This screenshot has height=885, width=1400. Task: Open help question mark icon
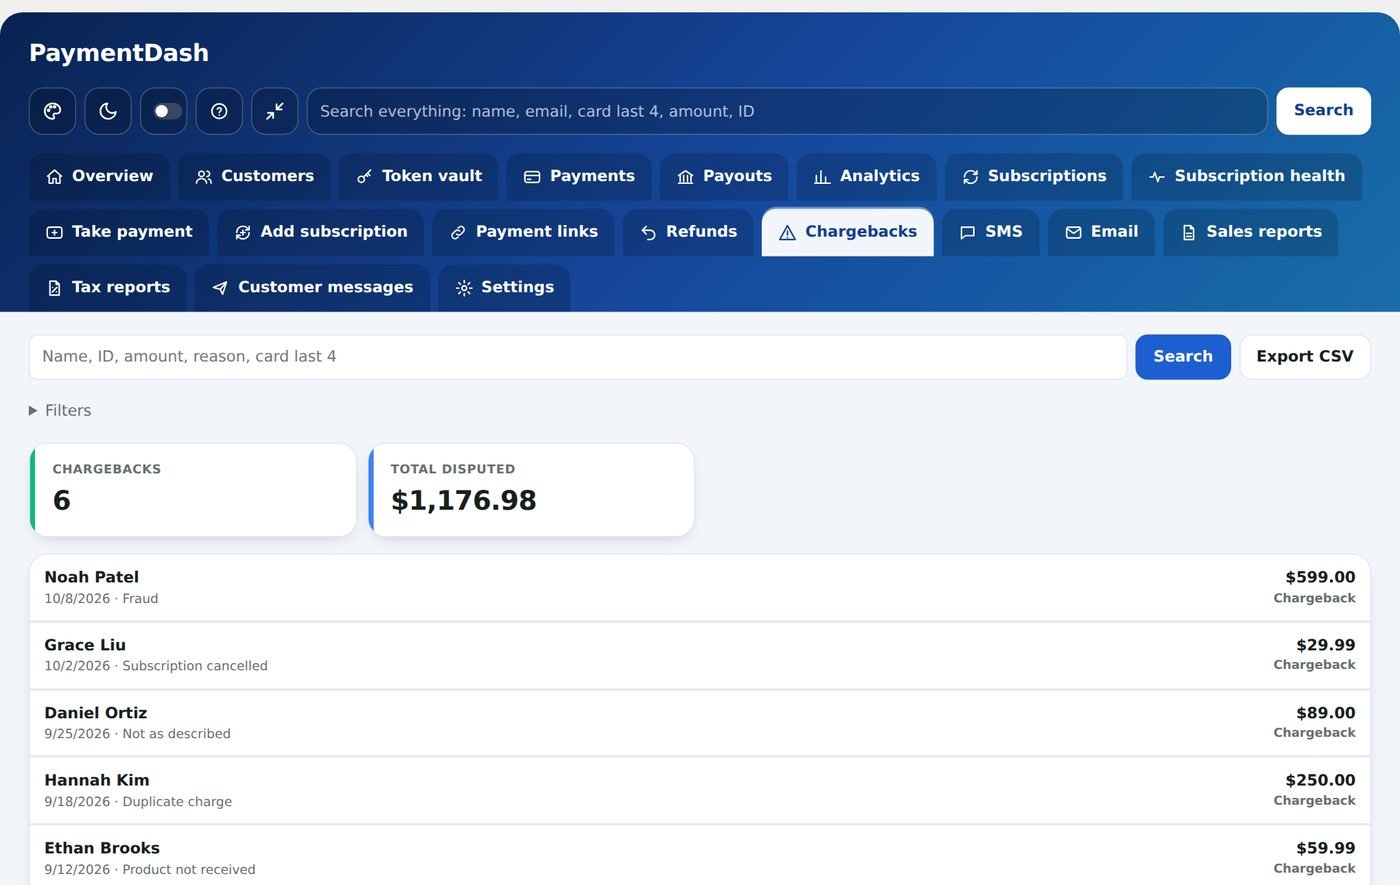click(219, 111)
